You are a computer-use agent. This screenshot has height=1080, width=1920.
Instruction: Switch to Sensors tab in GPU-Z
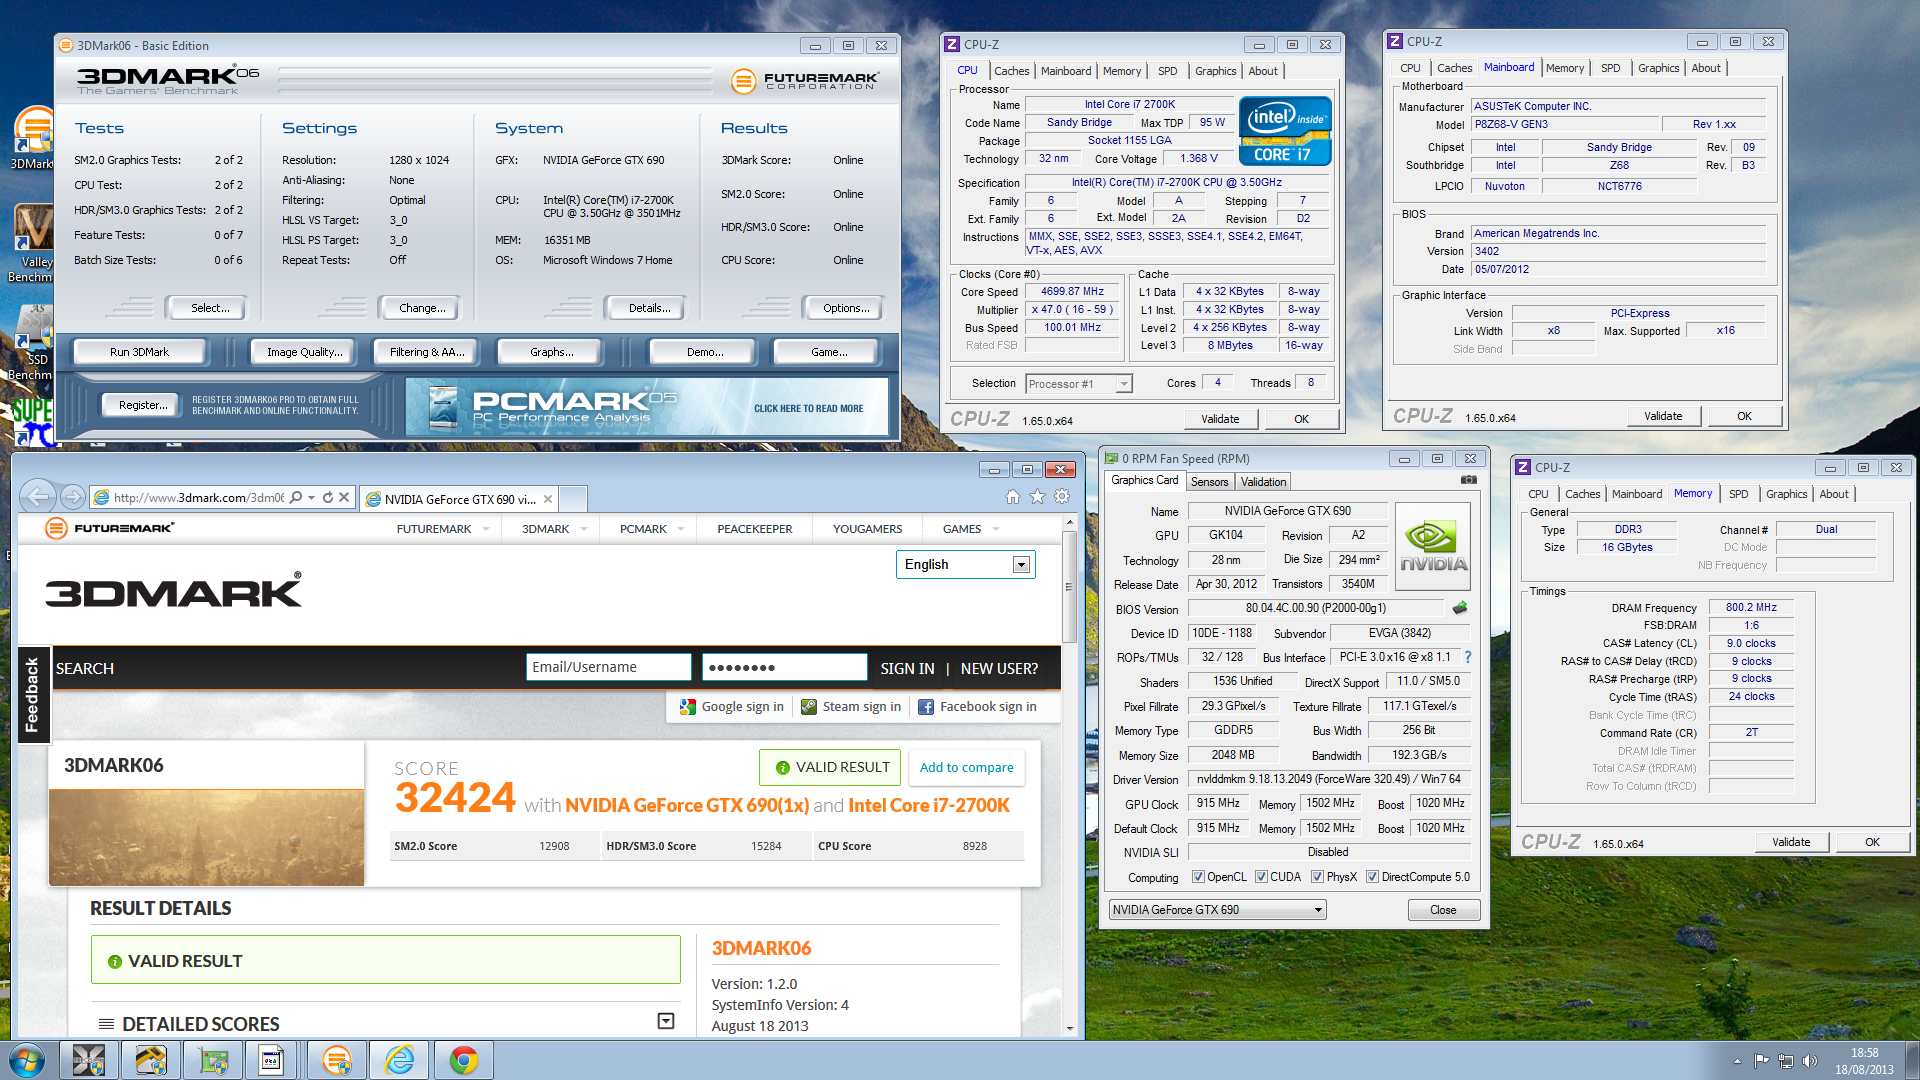(x=1209, y=482)
